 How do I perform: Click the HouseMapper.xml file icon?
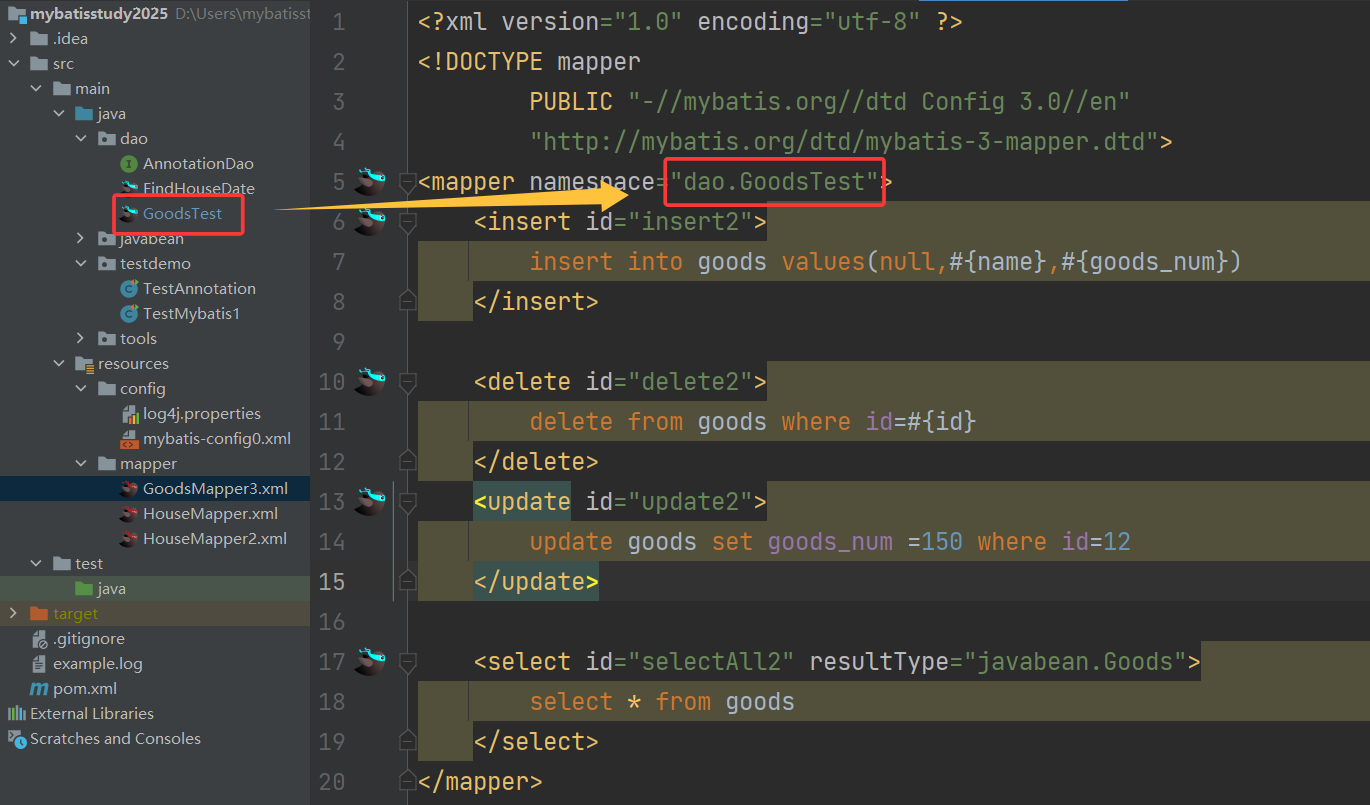(128, 513)
